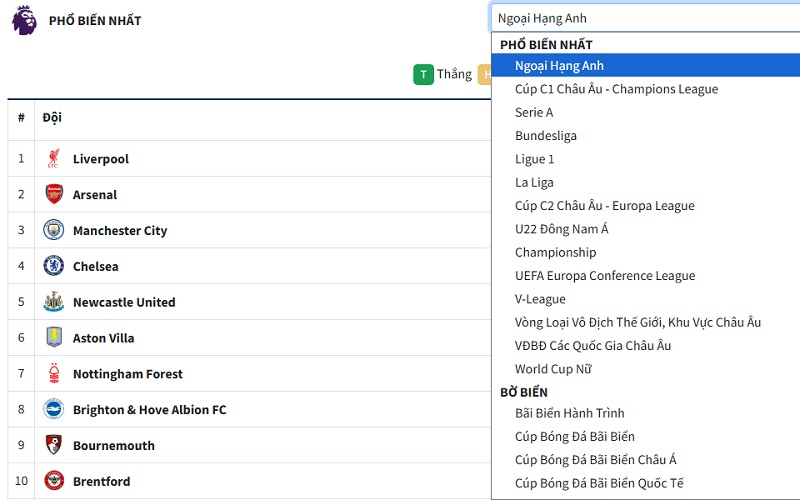The width and height of the screenshot is (800, 500).
Task: Open Brighton & Hove Albion FC link
Action: [x=149, y=410]
